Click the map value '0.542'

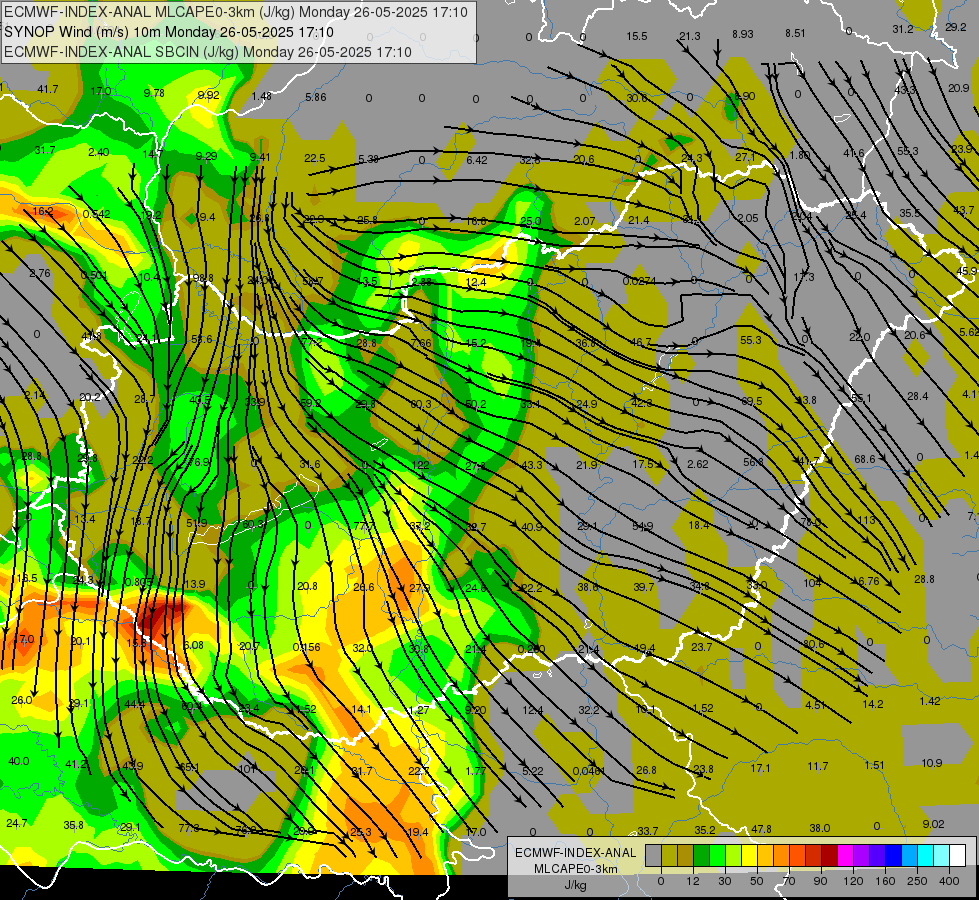point(96,214)
